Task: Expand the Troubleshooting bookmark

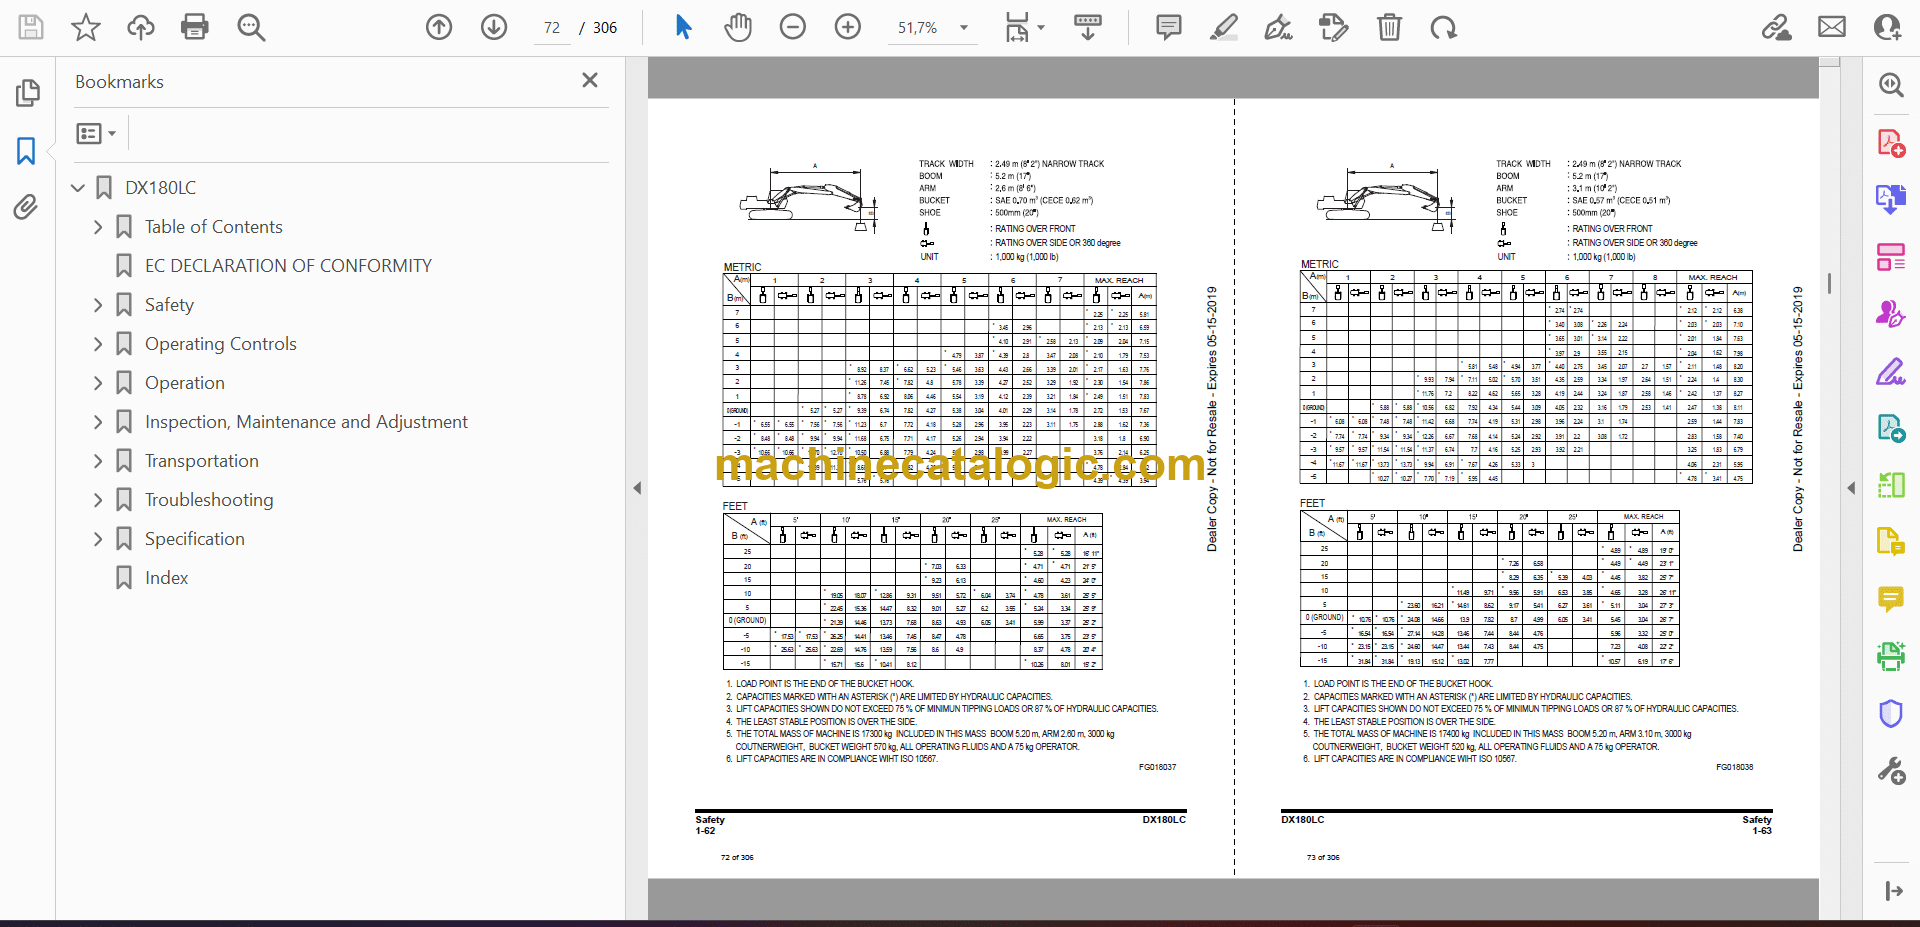Action: pyautogui.click(x=98, y=500)
